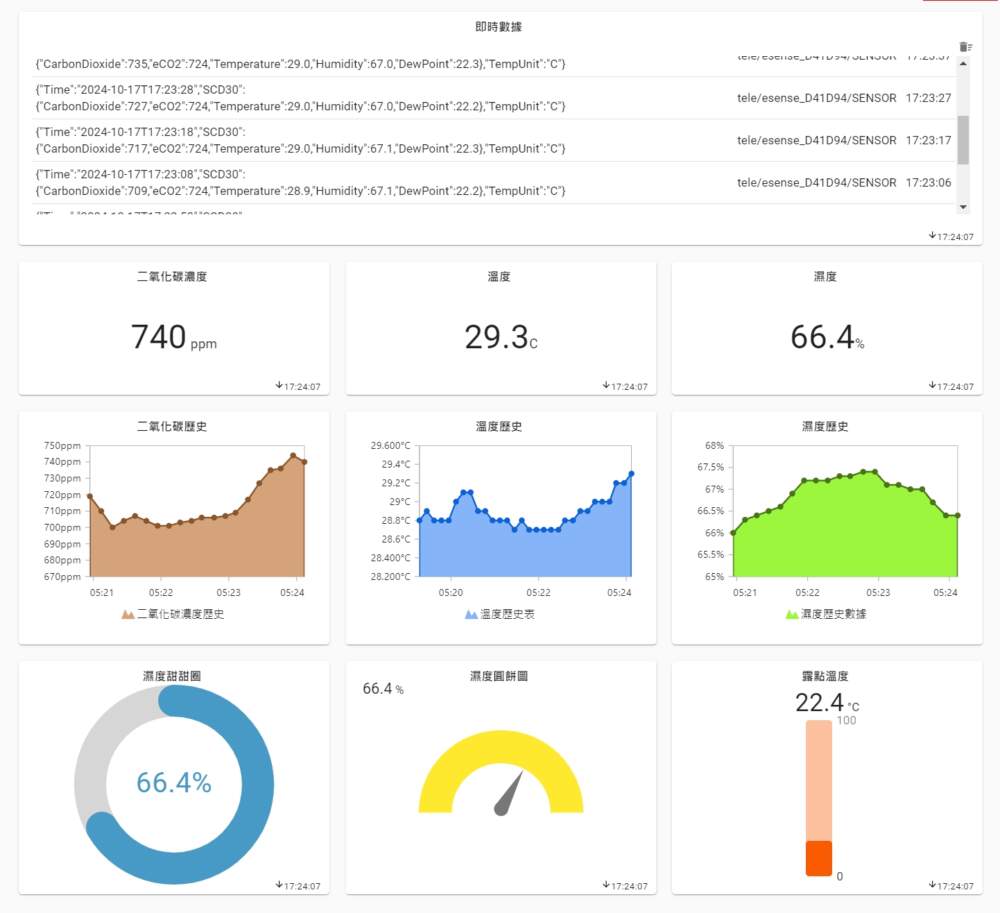Screen dimensions: 1000x913
Task: Toggle the 二氧化碳濃度歷史 legend series label
Action: (180, 614)
